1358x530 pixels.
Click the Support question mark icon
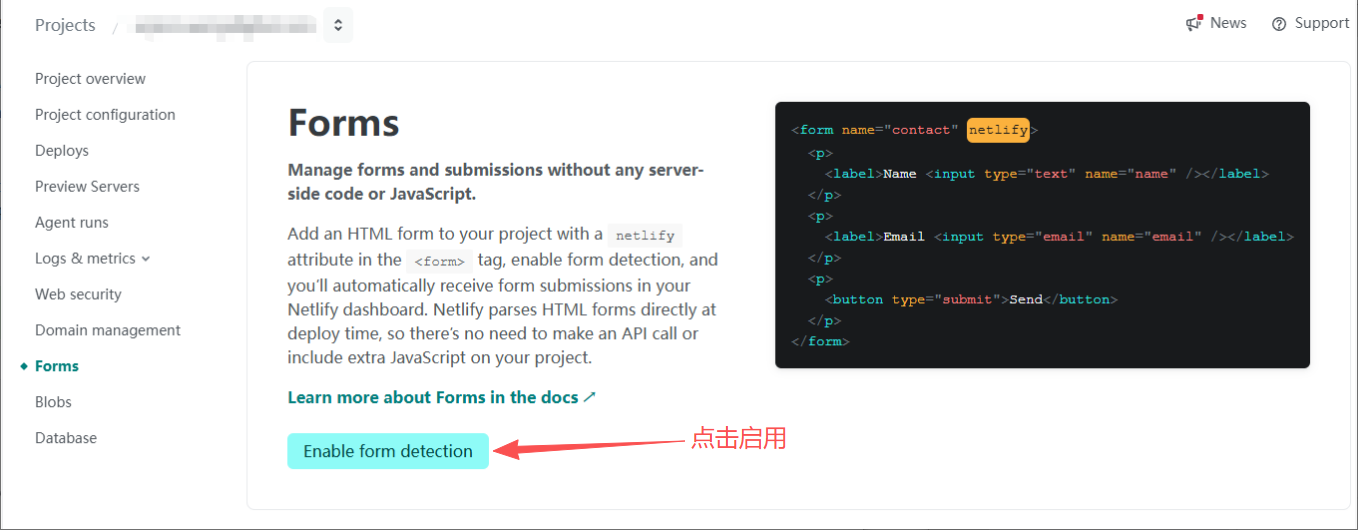[1279, 24]
